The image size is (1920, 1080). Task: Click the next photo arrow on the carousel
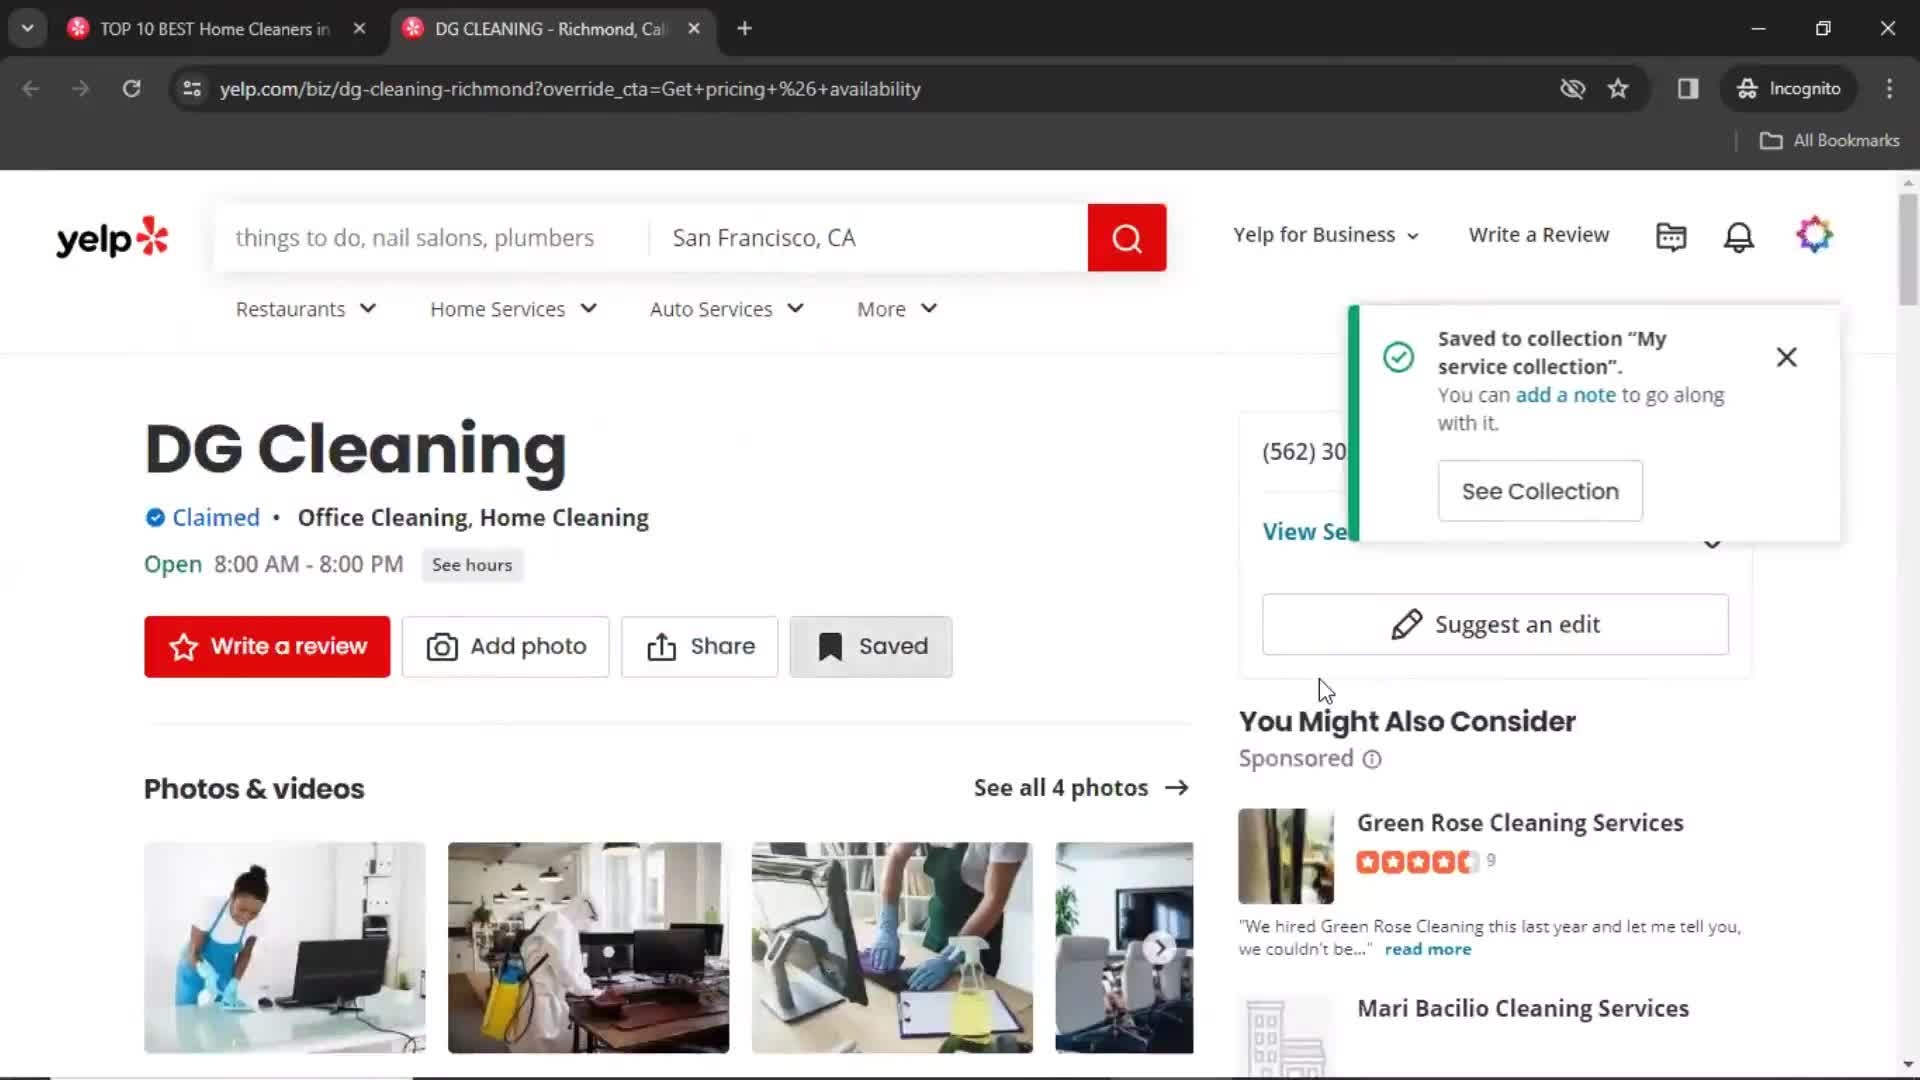point(1159,947)
